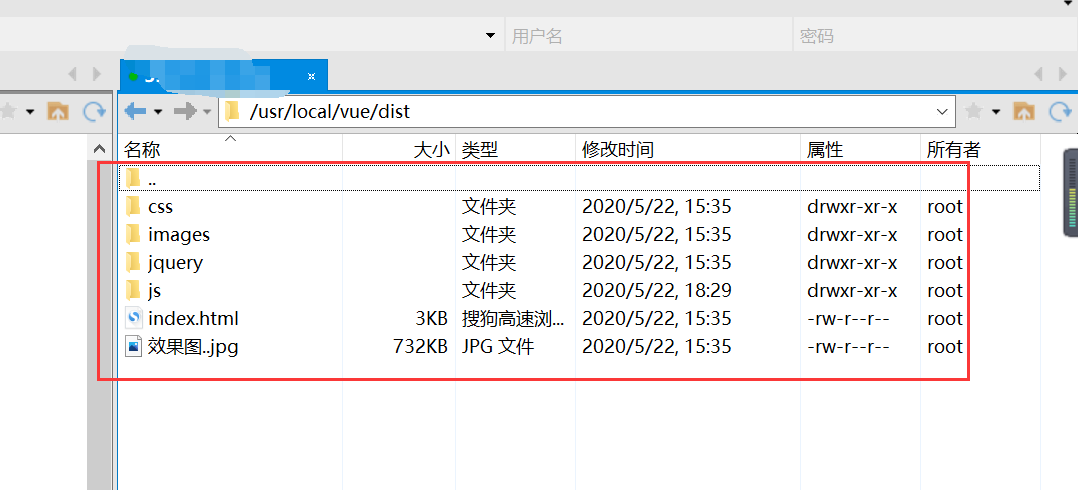Show next tab in remote pane
The height and width of the screenshot is (490, 1078).
[1063, 74]
